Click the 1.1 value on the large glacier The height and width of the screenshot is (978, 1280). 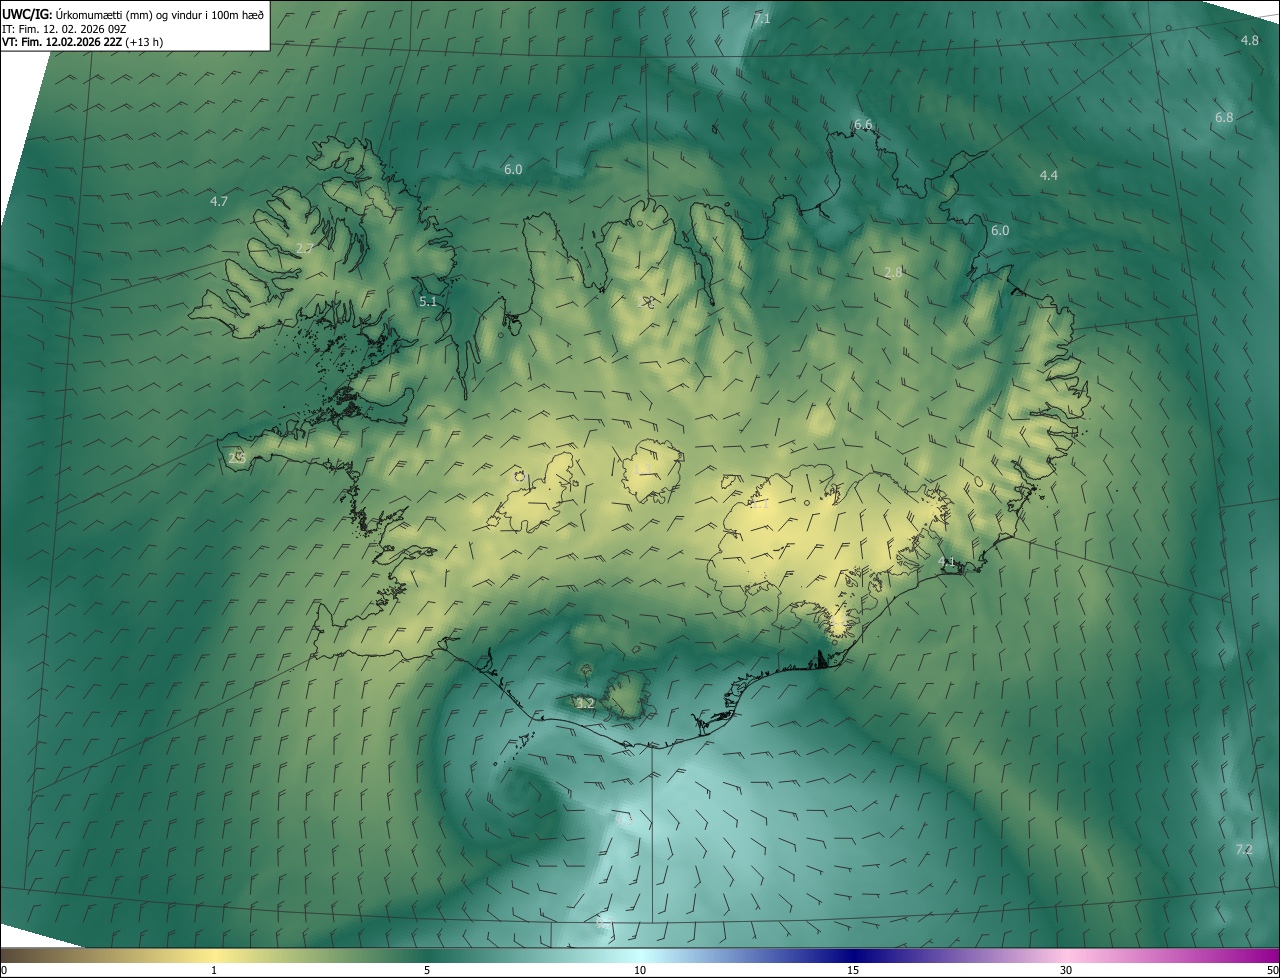point(760,505)
